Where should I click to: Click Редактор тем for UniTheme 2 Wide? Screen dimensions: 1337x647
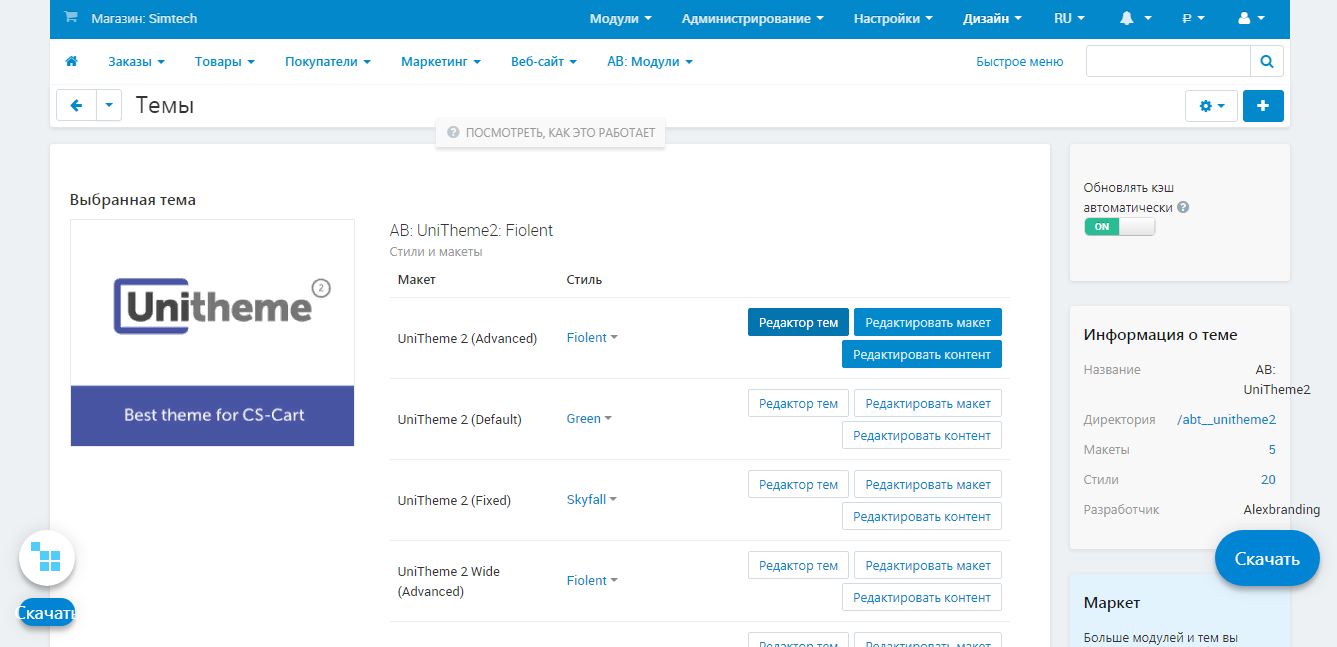point(798,565)
